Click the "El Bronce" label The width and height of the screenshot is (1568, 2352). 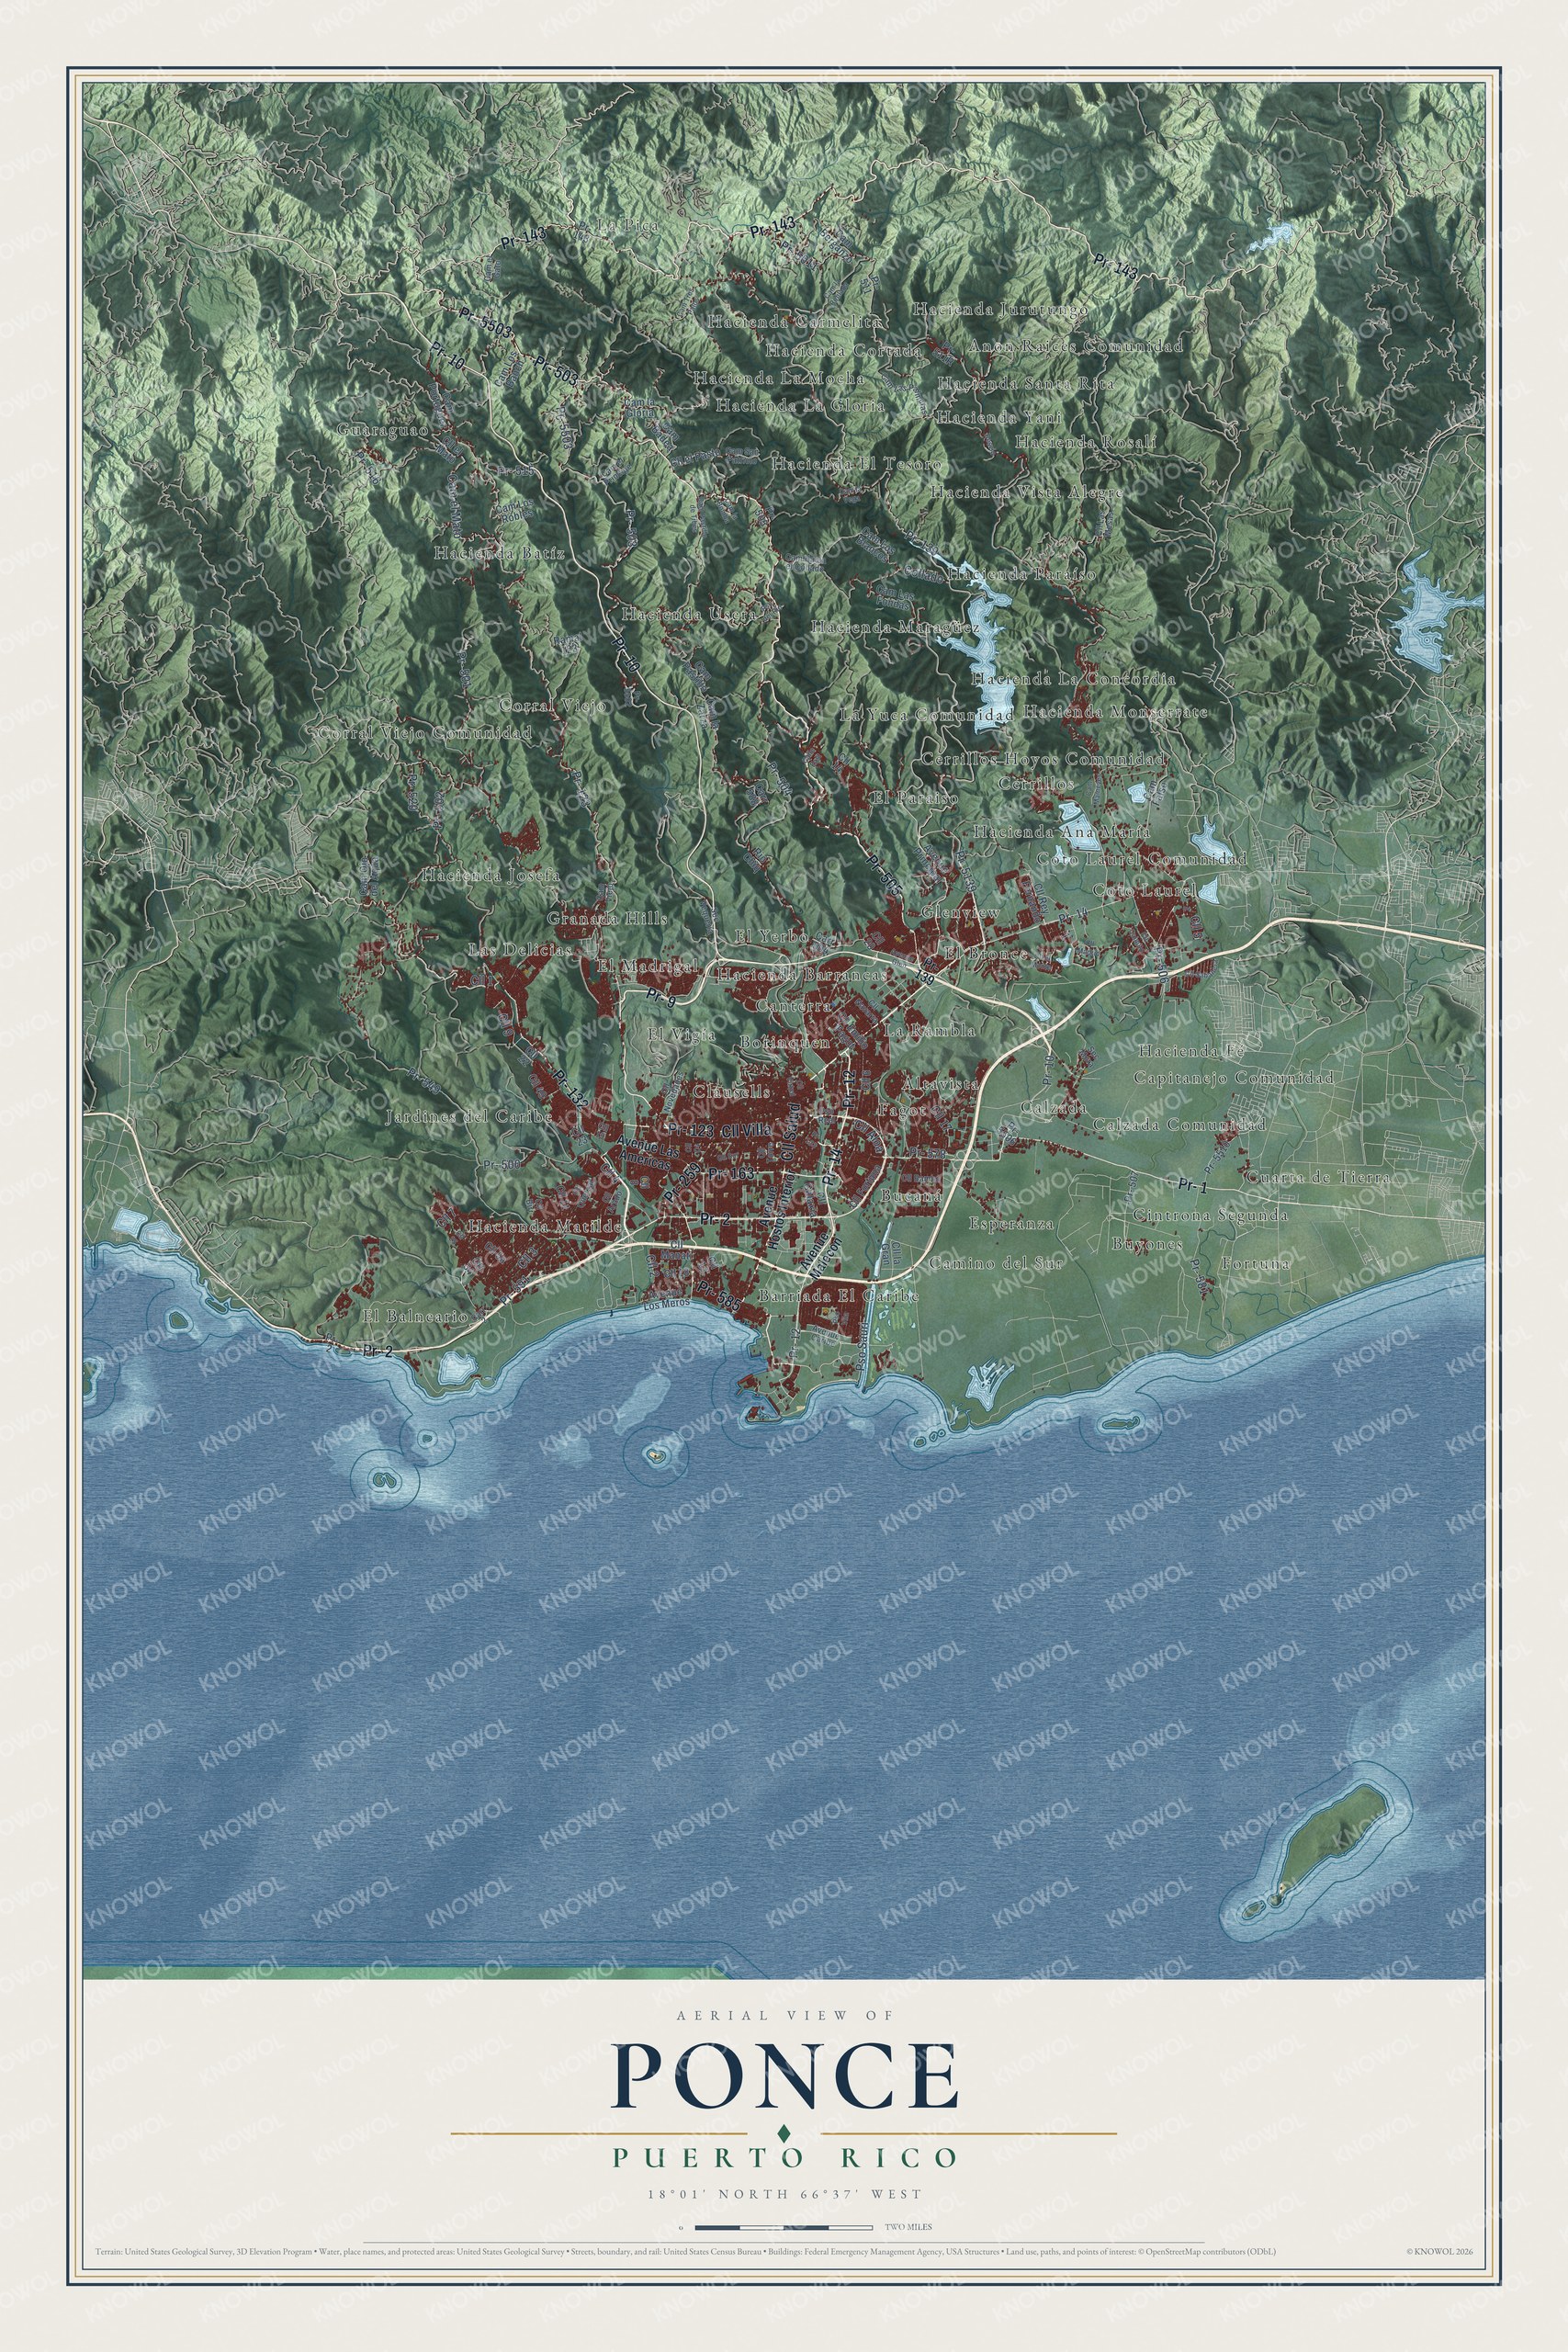pyautogui.click(x=985, y=954)
